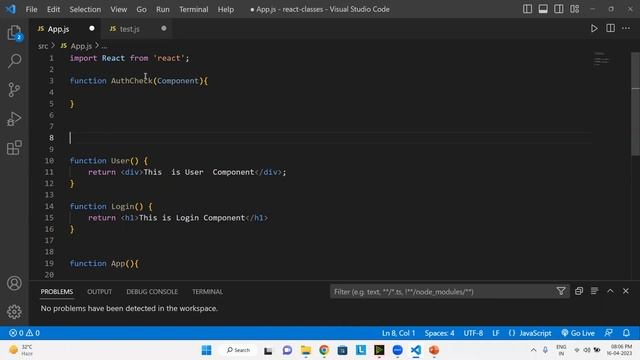
Task: Show hidden system tray icons chevron
Action: (533, 350)
